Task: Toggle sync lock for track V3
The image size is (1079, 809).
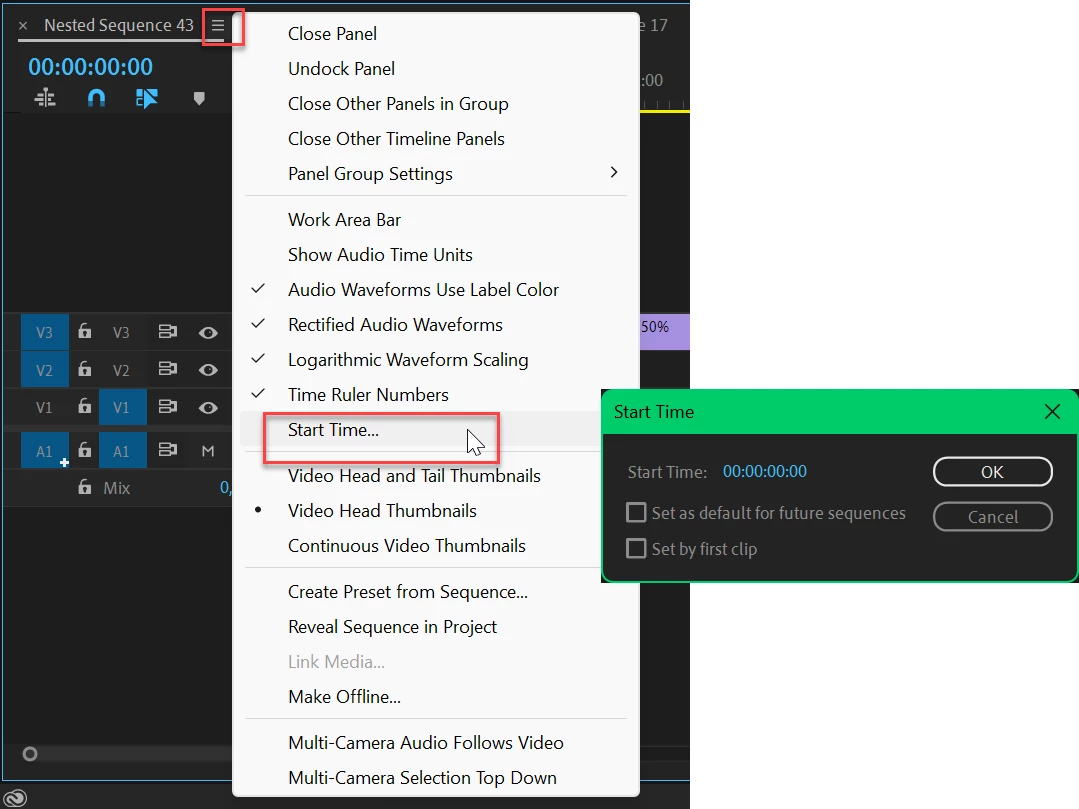Action: (167, 332)
